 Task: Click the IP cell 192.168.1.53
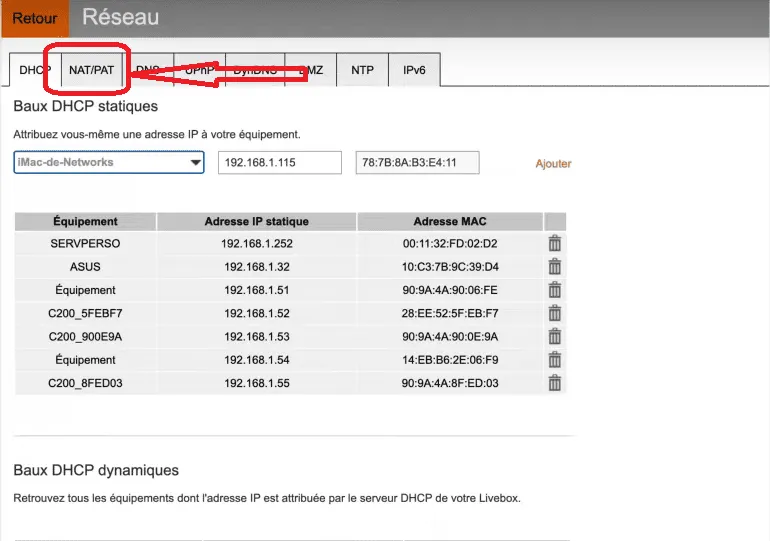click(257, 337)
